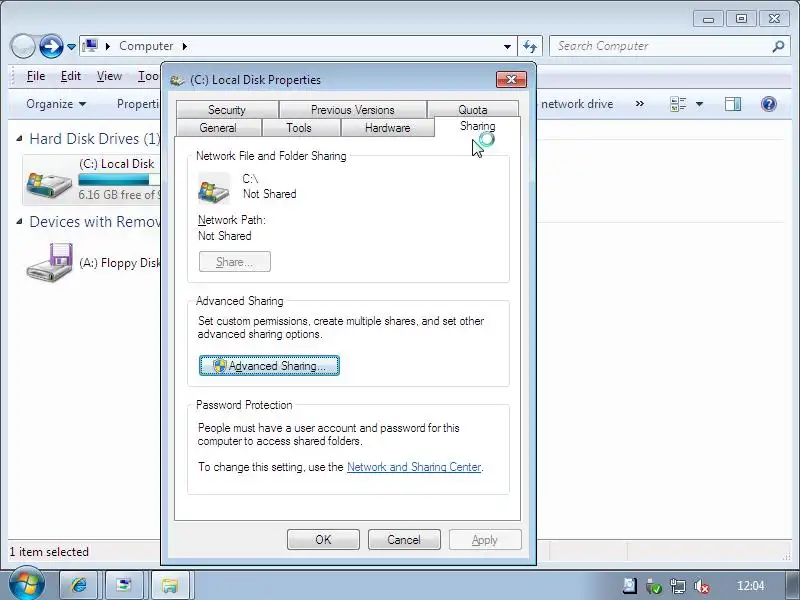Click the muted volume tray icon
The image size is (800, 600).
(702, 586)
